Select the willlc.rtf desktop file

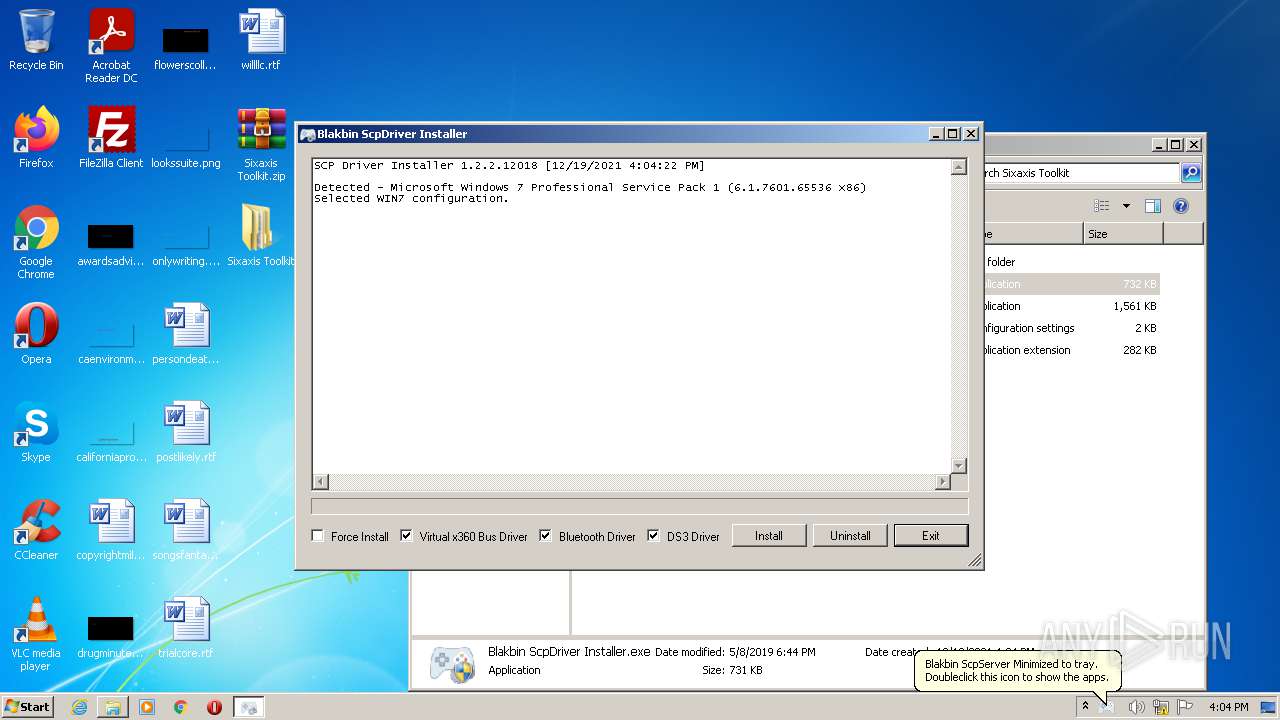(261, 40)
